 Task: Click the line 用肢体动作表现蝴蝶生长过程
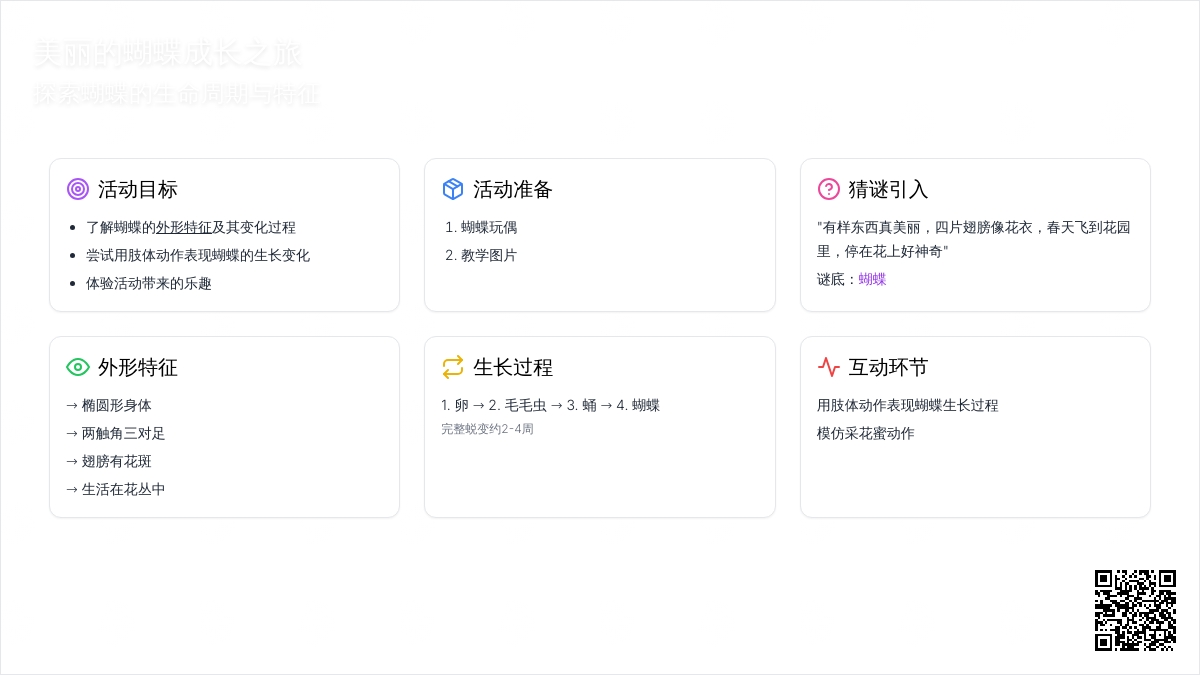click(908, 405)
